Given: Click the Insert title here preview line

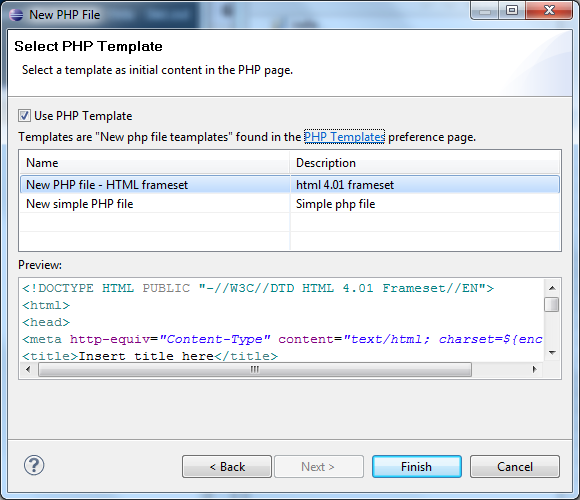Looking at the screenshot, I should tap(150, 356).
